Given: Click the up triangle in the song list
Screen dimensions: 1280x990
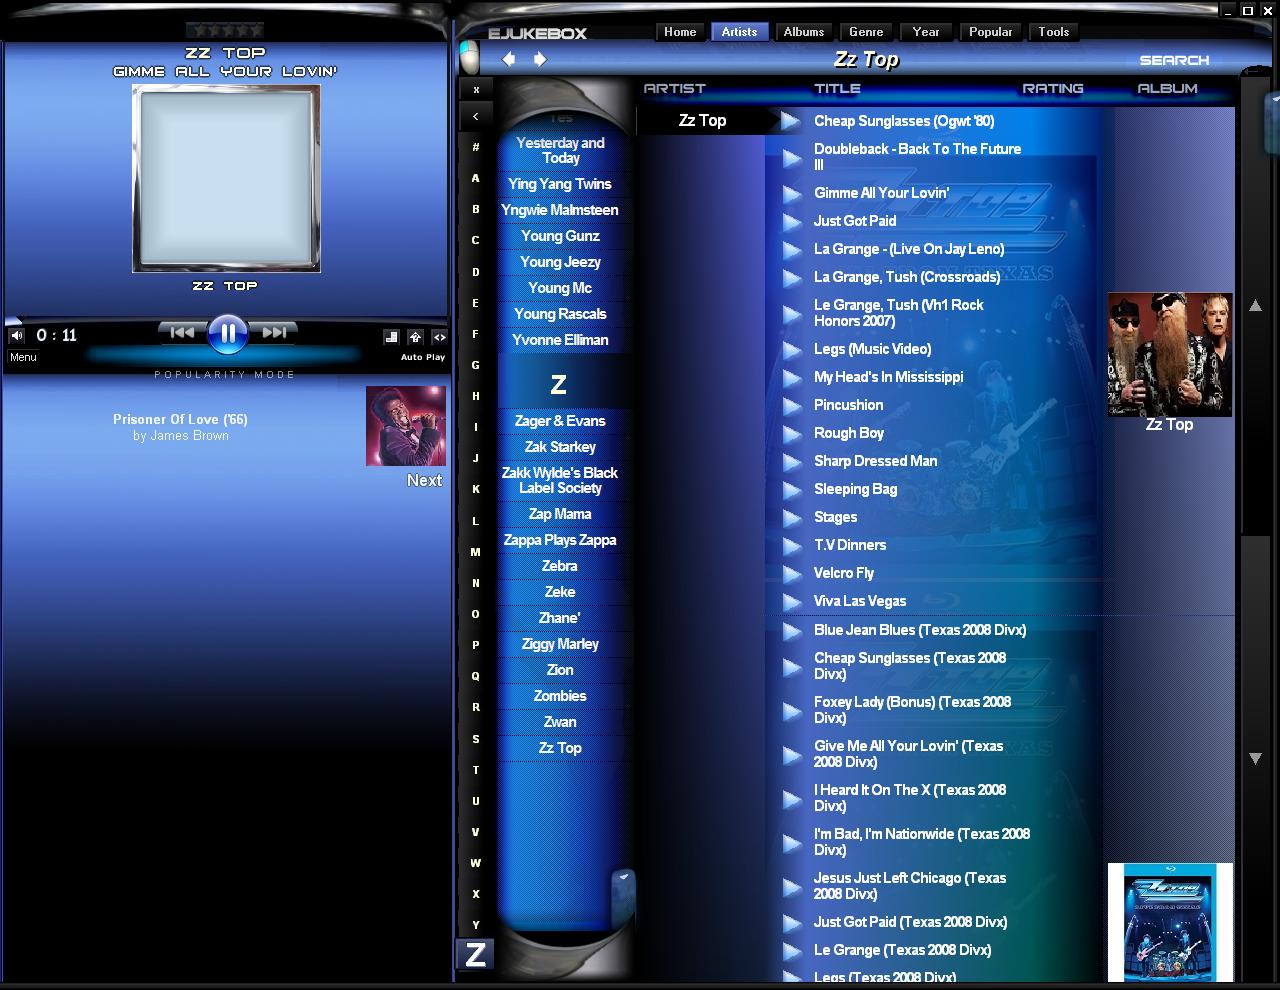Looking at the screenshot, I should (1256, 306).
